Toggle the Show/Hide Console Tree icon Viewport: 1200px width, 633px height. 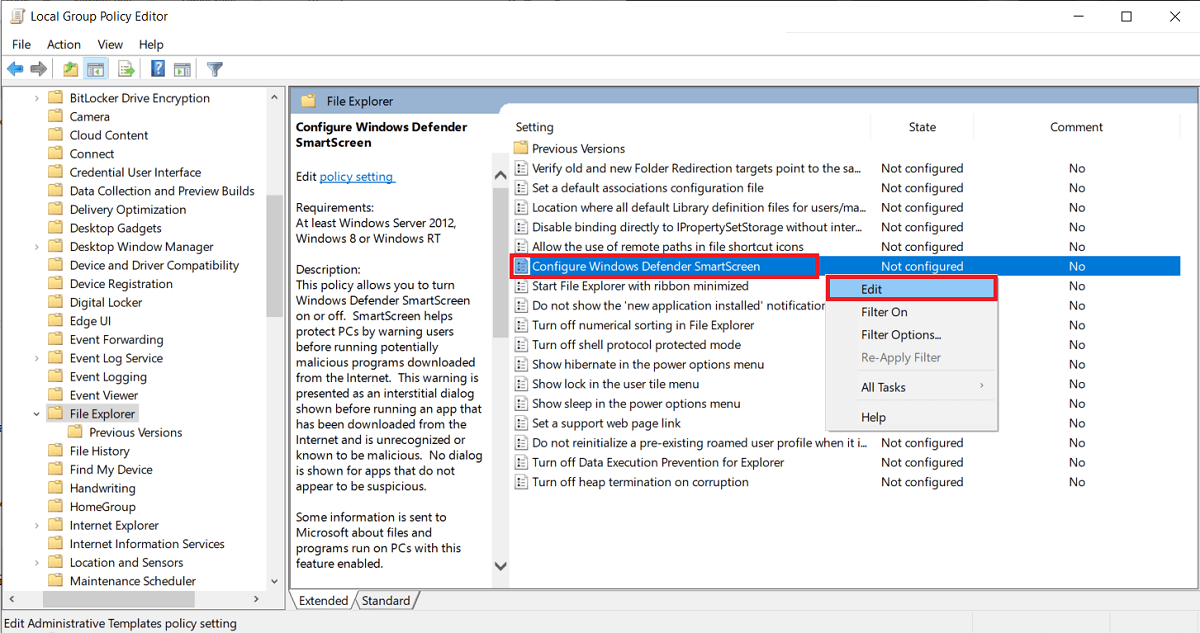click(x=95, y=68)
